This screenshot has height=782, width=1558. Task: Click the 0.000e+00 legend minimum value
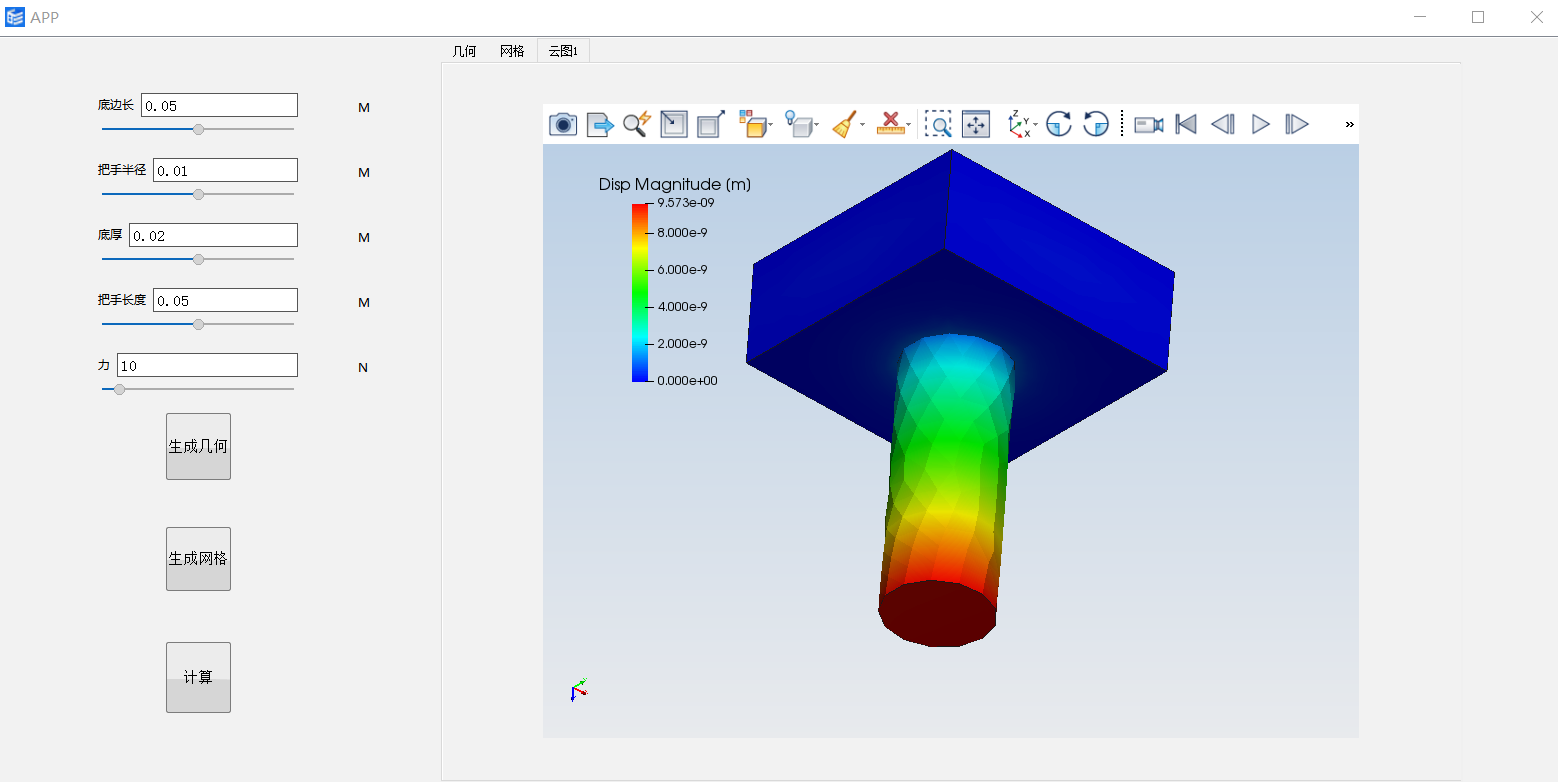[687, 380]
